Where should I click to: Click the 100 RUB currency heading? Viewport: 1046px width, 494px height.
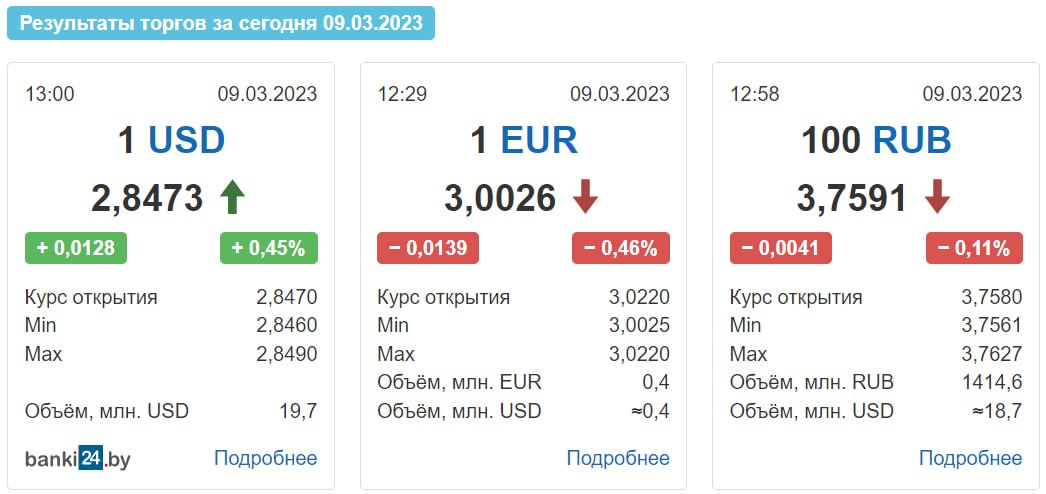(x=876, y=141)
